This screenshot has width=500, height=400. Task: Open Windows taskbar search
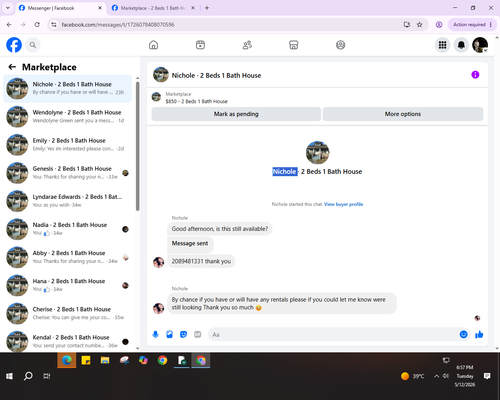click(28, 376)
